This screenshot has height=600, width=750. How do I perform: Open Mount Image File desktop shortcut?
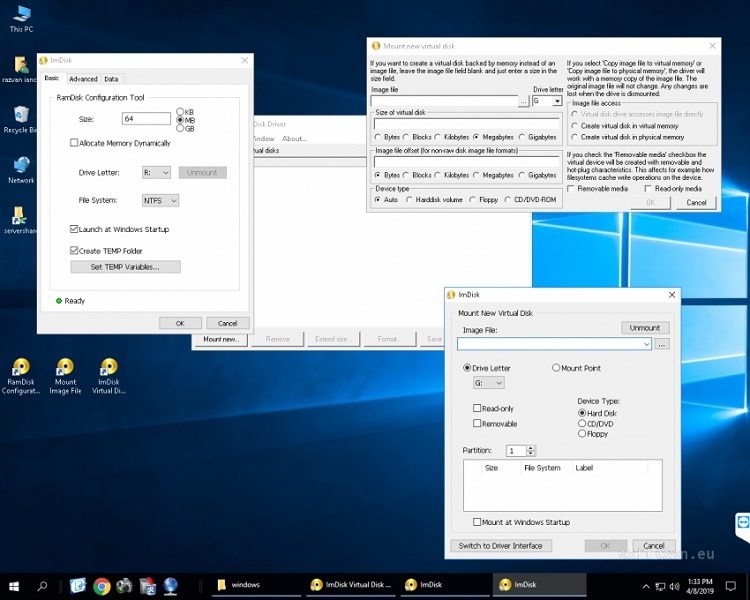tap(65, 377)
